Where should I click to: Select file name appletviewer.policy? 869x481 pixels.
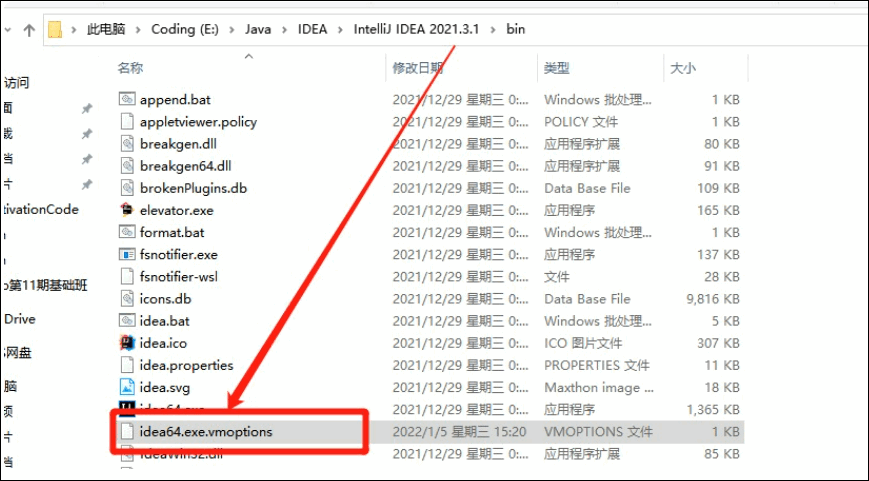(x=198, y=122)
